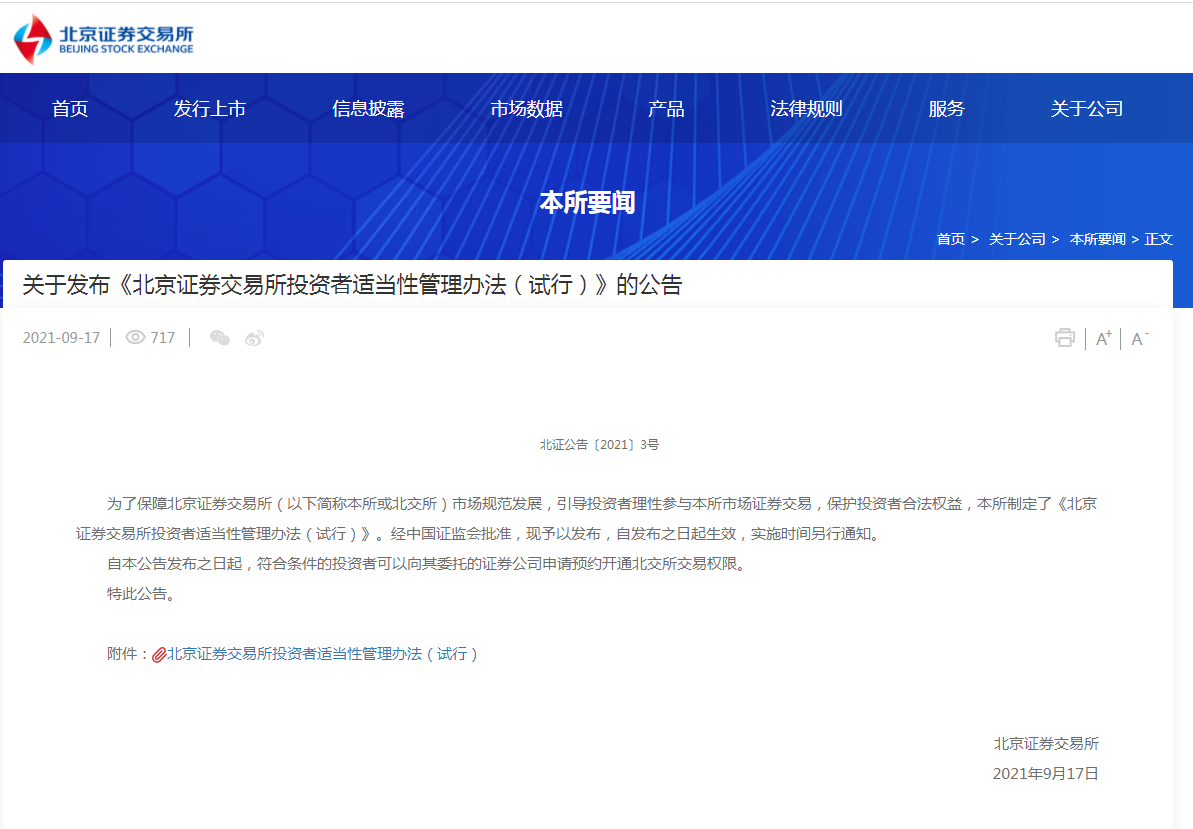Go to 关于公司 in the breadcrumb
The width and height of the screenshot is (1193, 829).
[x=1016, y=239]
